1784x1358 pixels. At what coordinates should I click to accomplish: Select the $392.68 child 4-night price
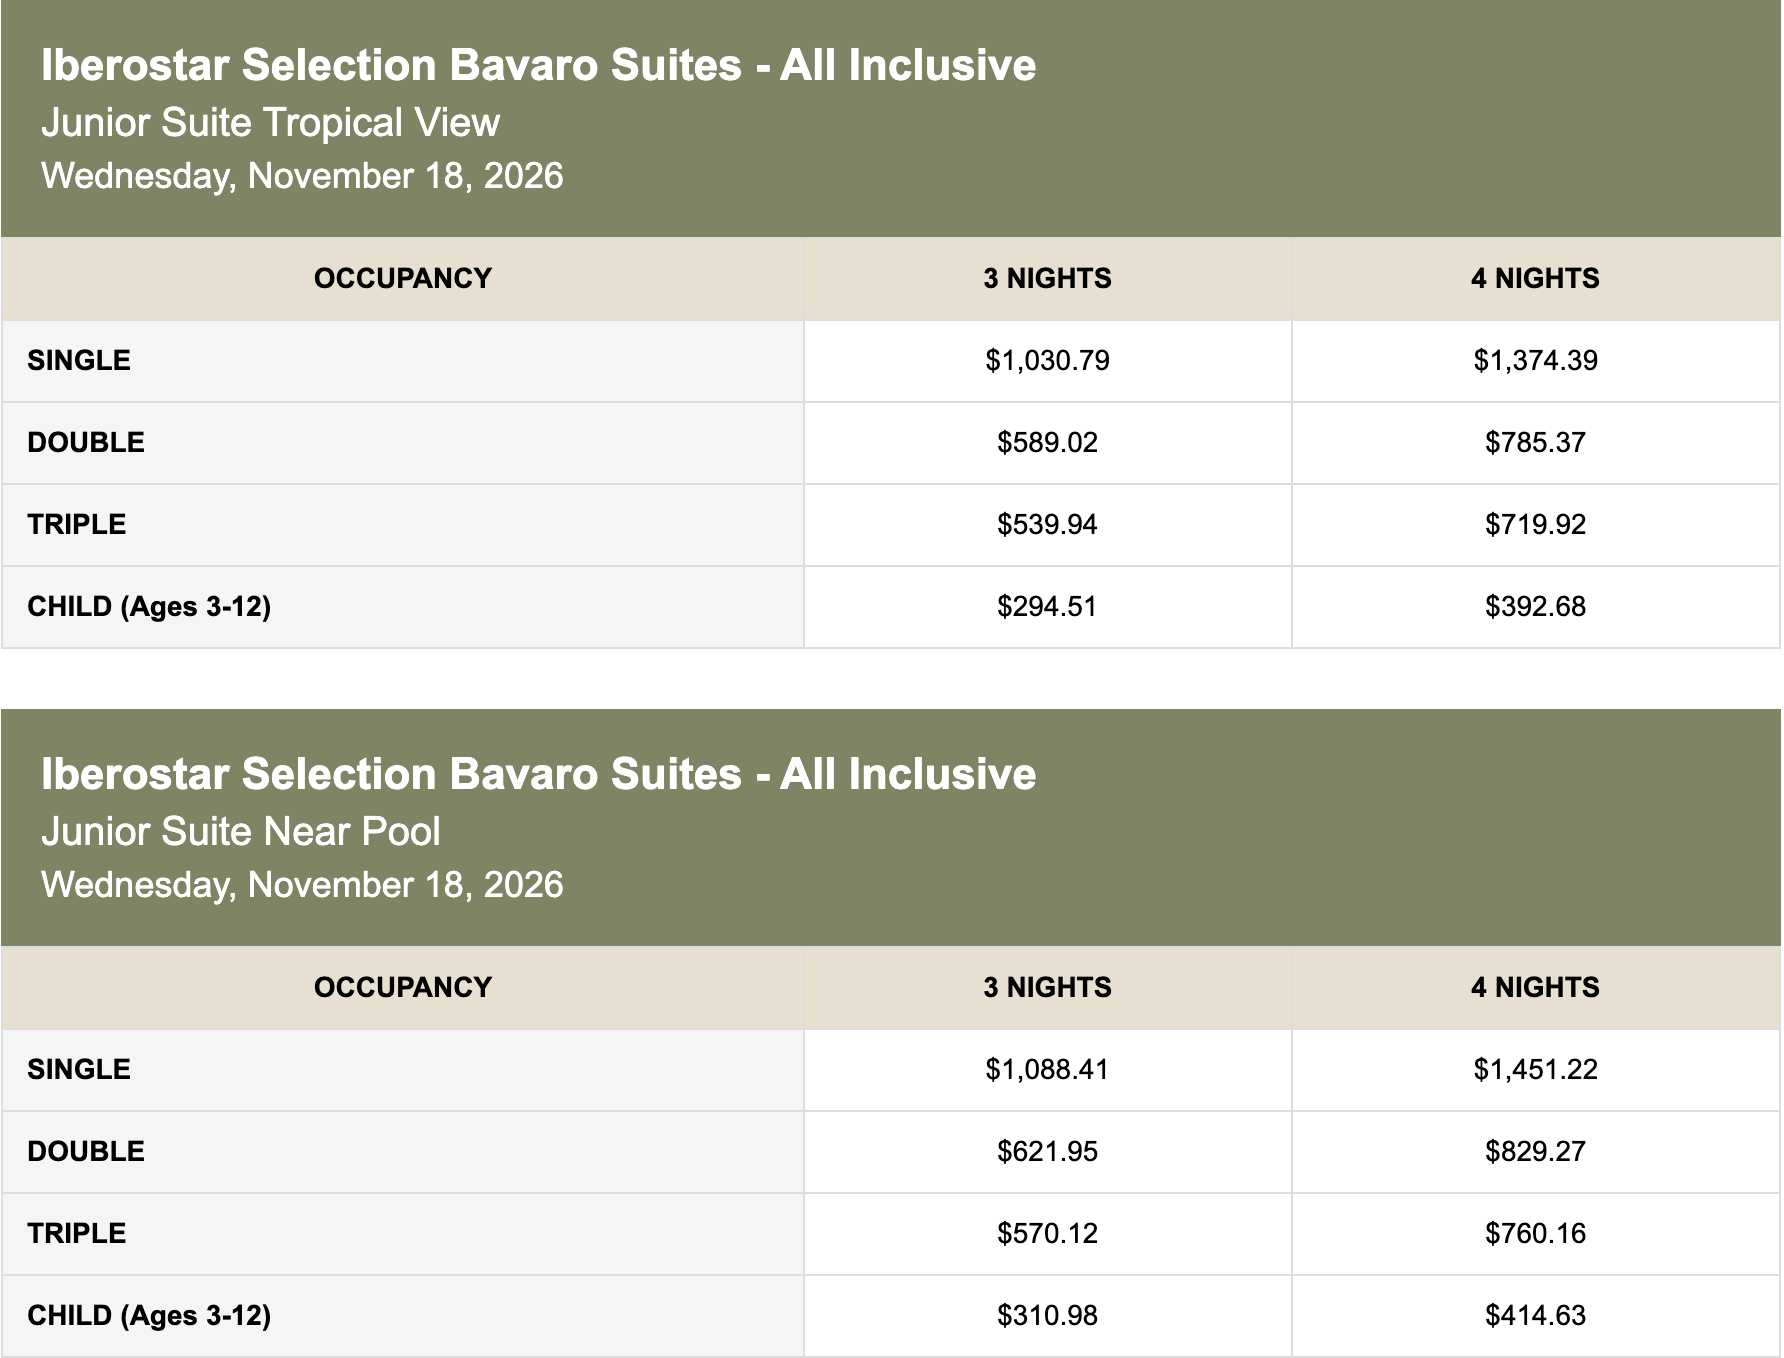(x=1535, y=606)
